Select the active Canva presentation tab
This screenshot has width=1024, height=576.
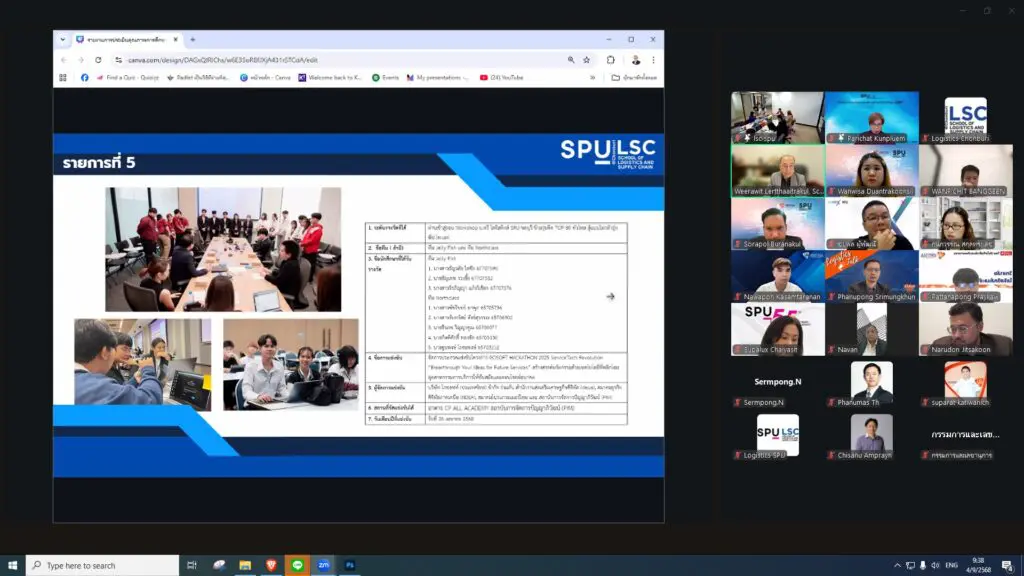point(125,39)
